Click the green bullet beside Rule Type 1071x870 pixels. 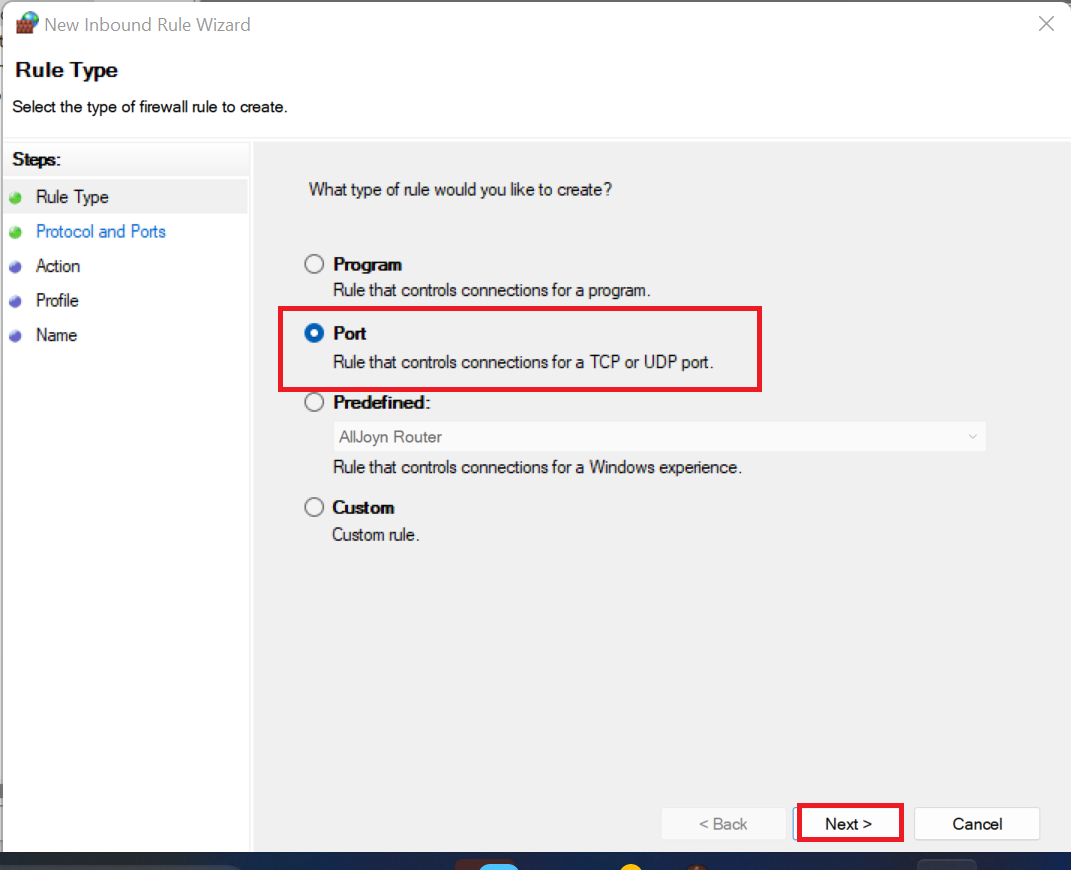click(x=16, y=198)
